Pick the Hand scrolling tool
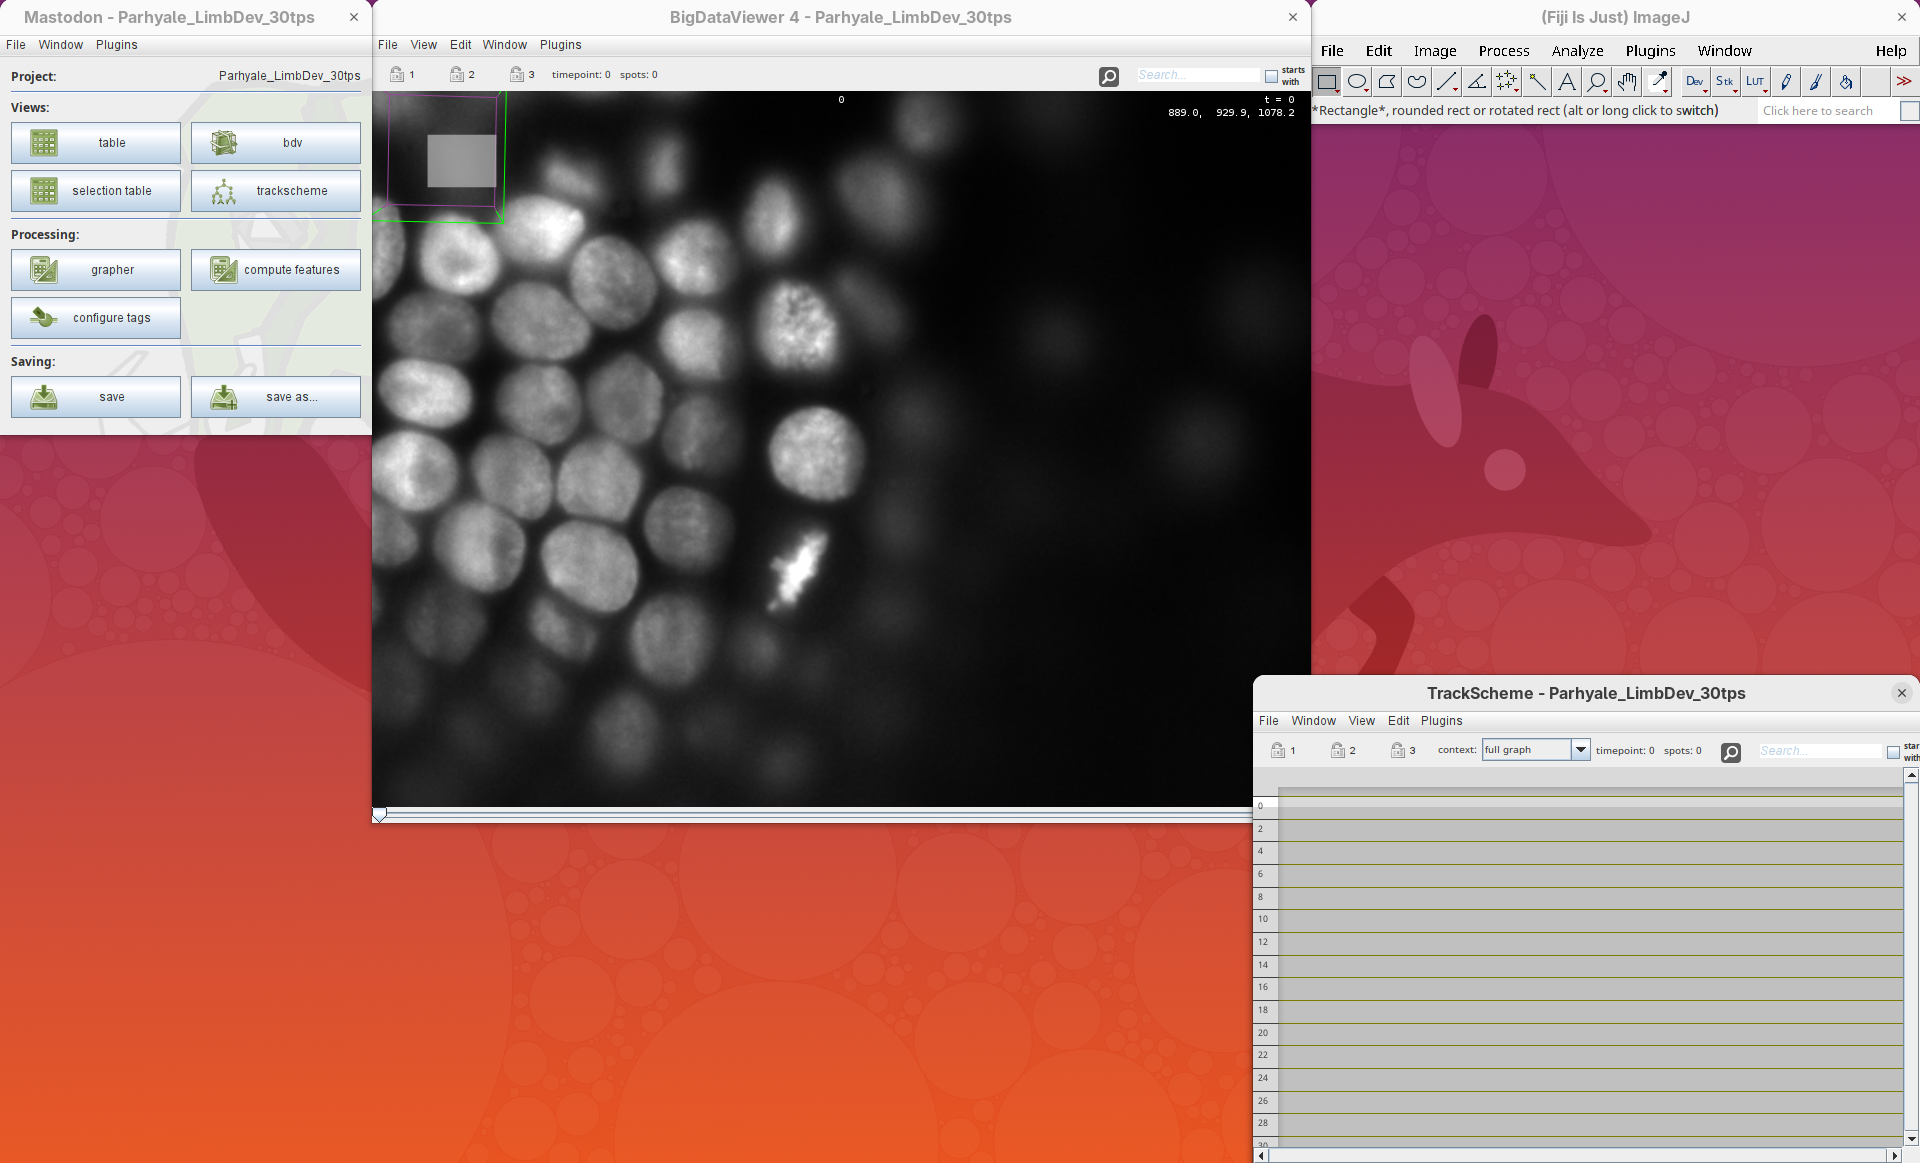This screenshot has height=1163, width=1920. point(1627,82)
